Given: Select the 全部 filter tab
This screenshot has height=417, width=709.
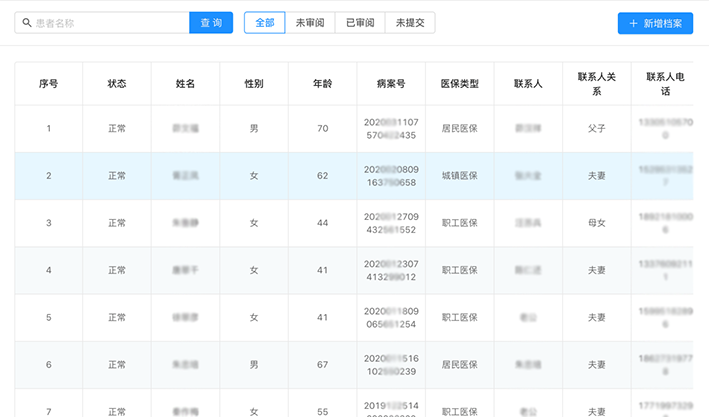Looking at the screenshot, I should coord(264,22).
